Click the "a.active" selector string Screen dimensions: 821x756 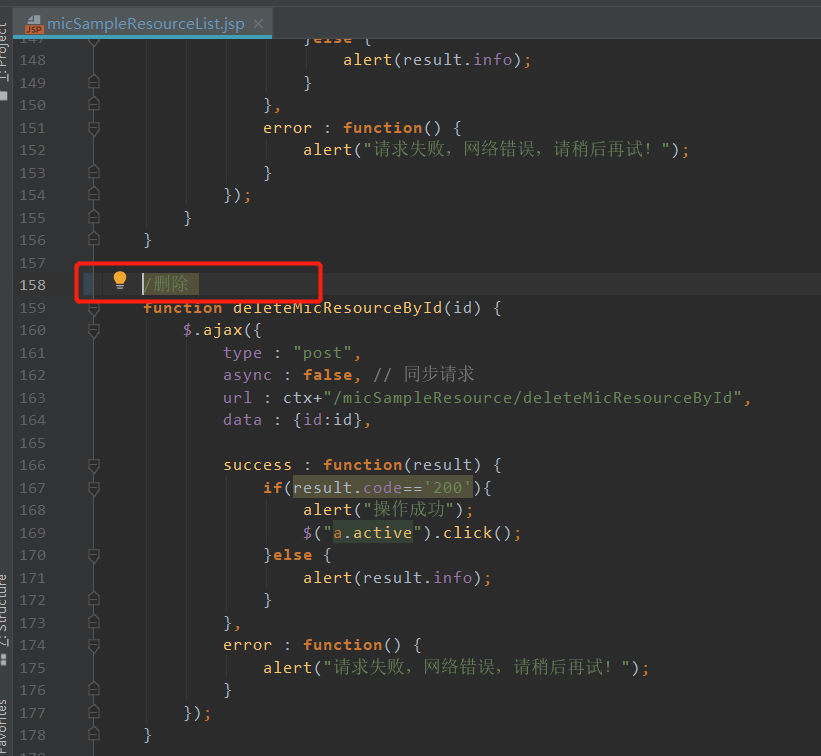click(373, 533)
